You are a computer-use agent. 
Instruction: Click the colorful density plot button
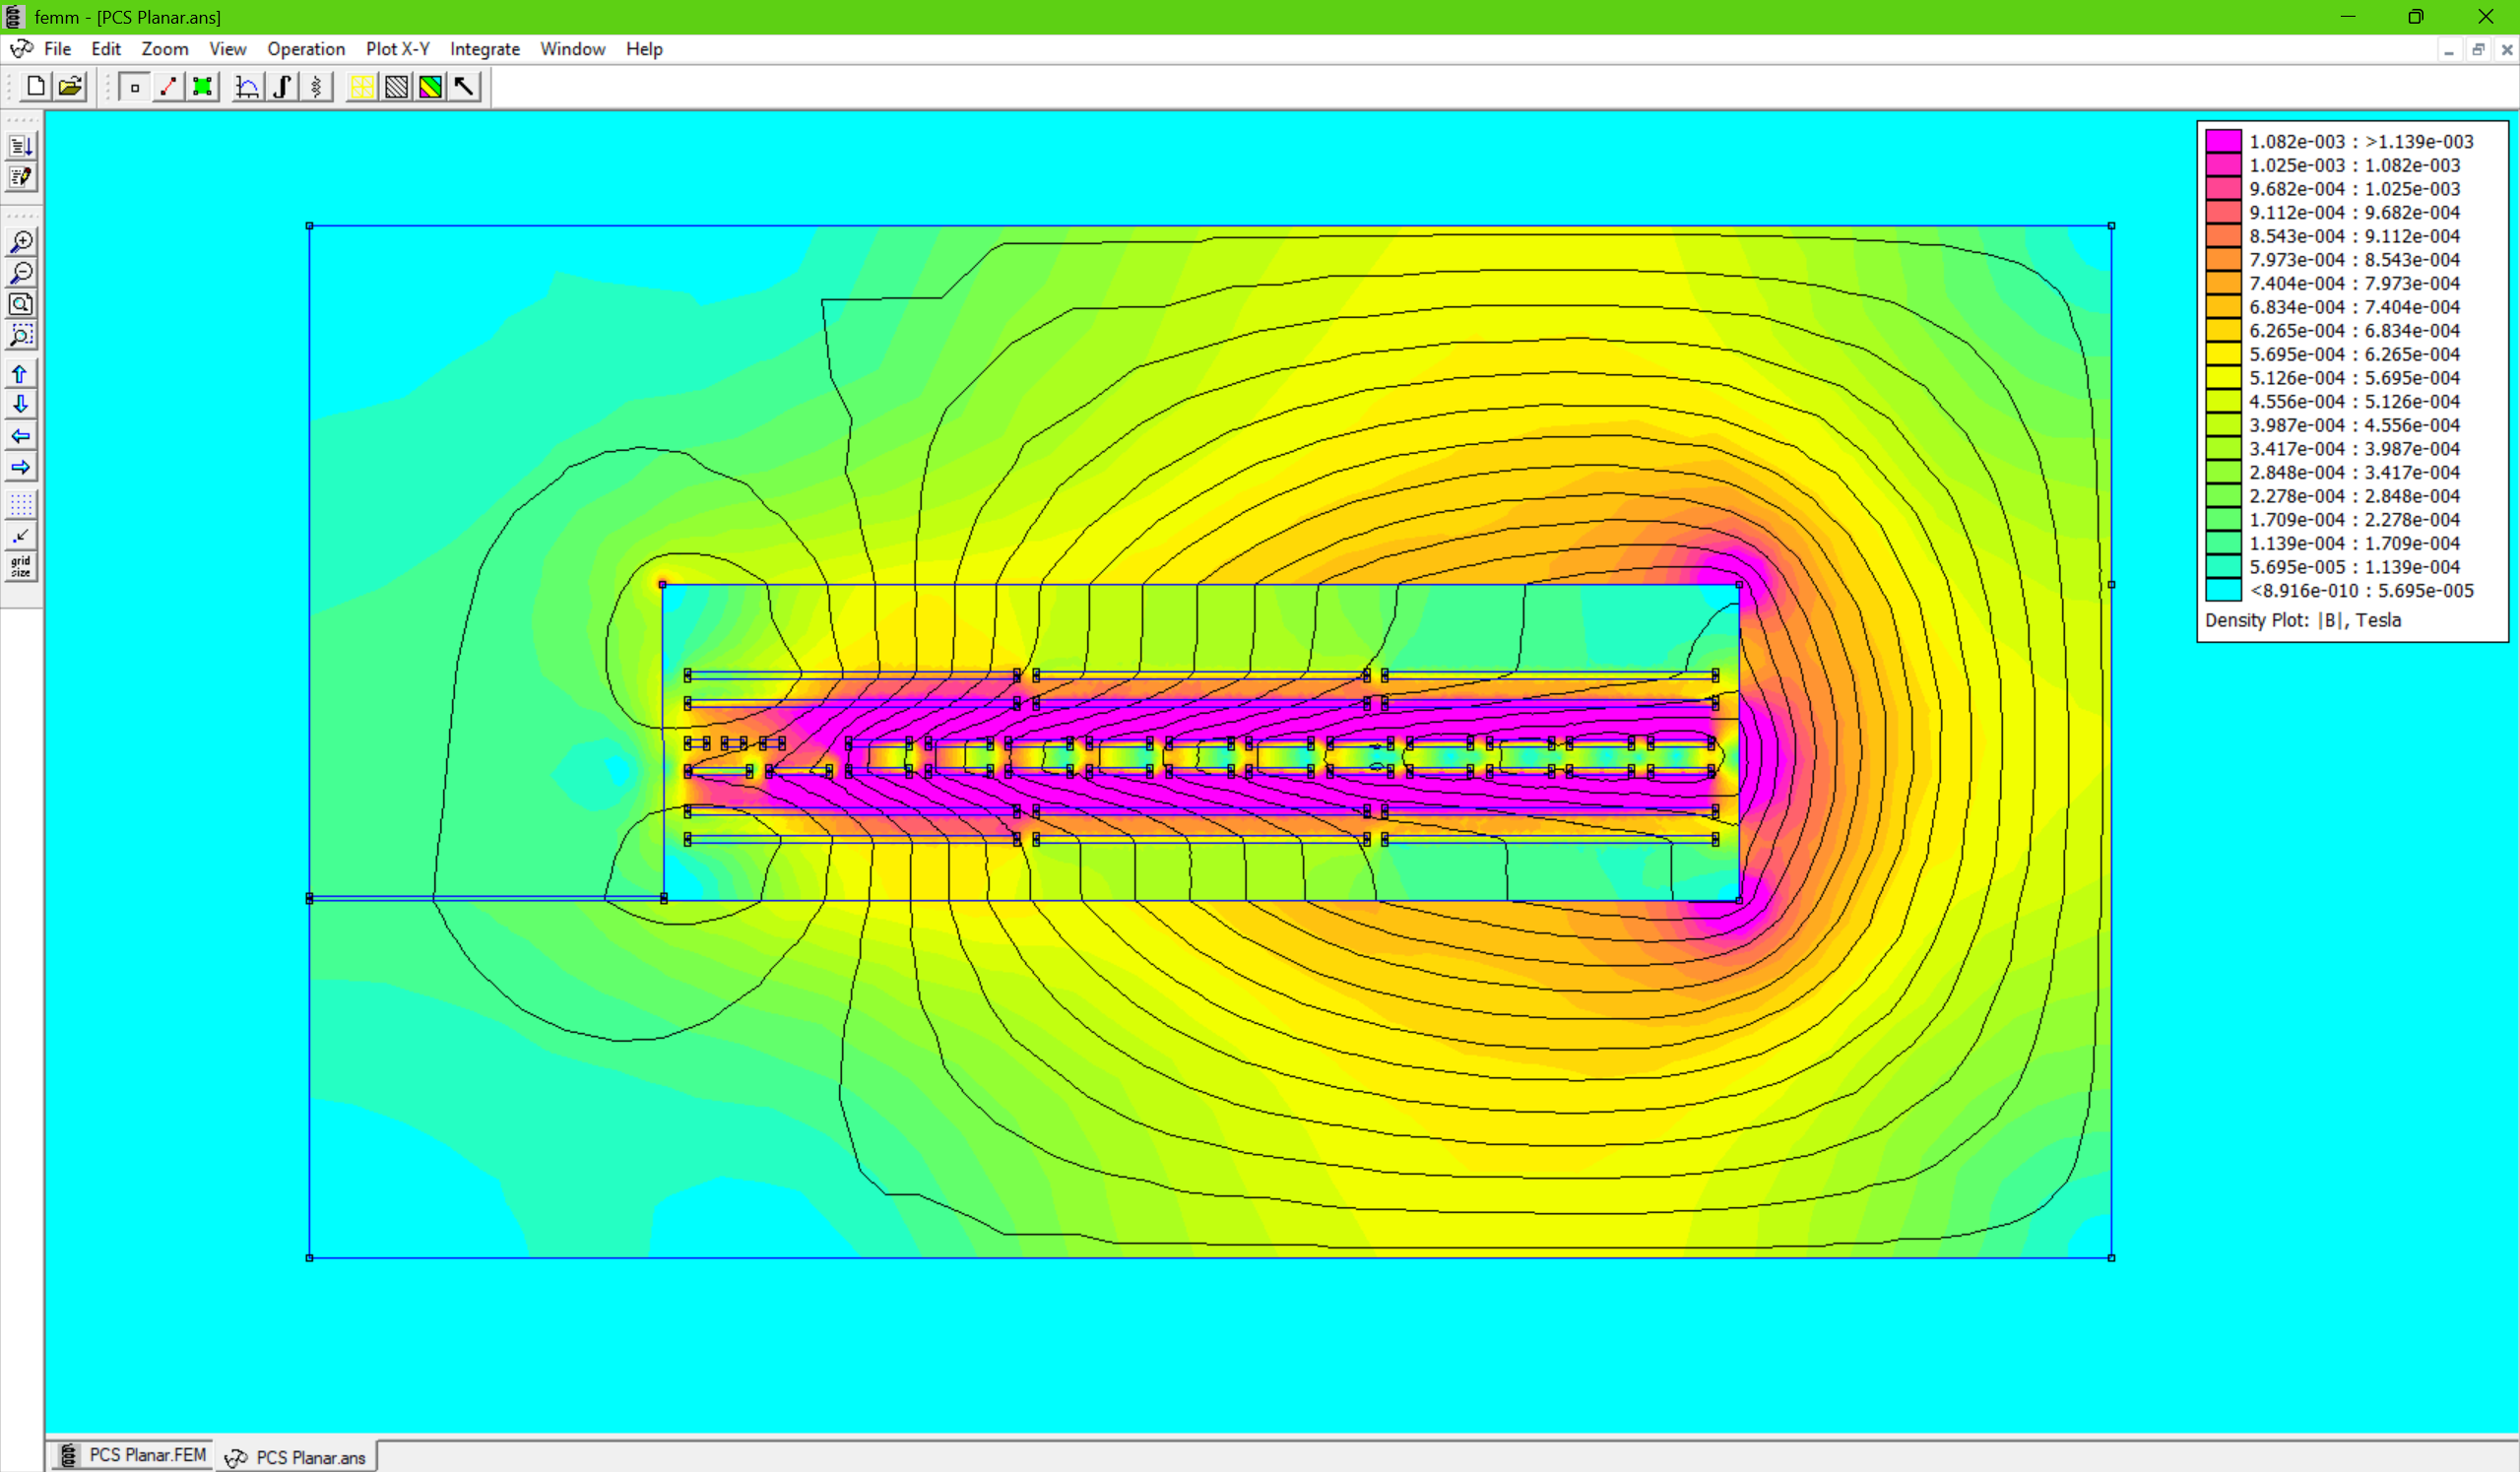(430, 87)
